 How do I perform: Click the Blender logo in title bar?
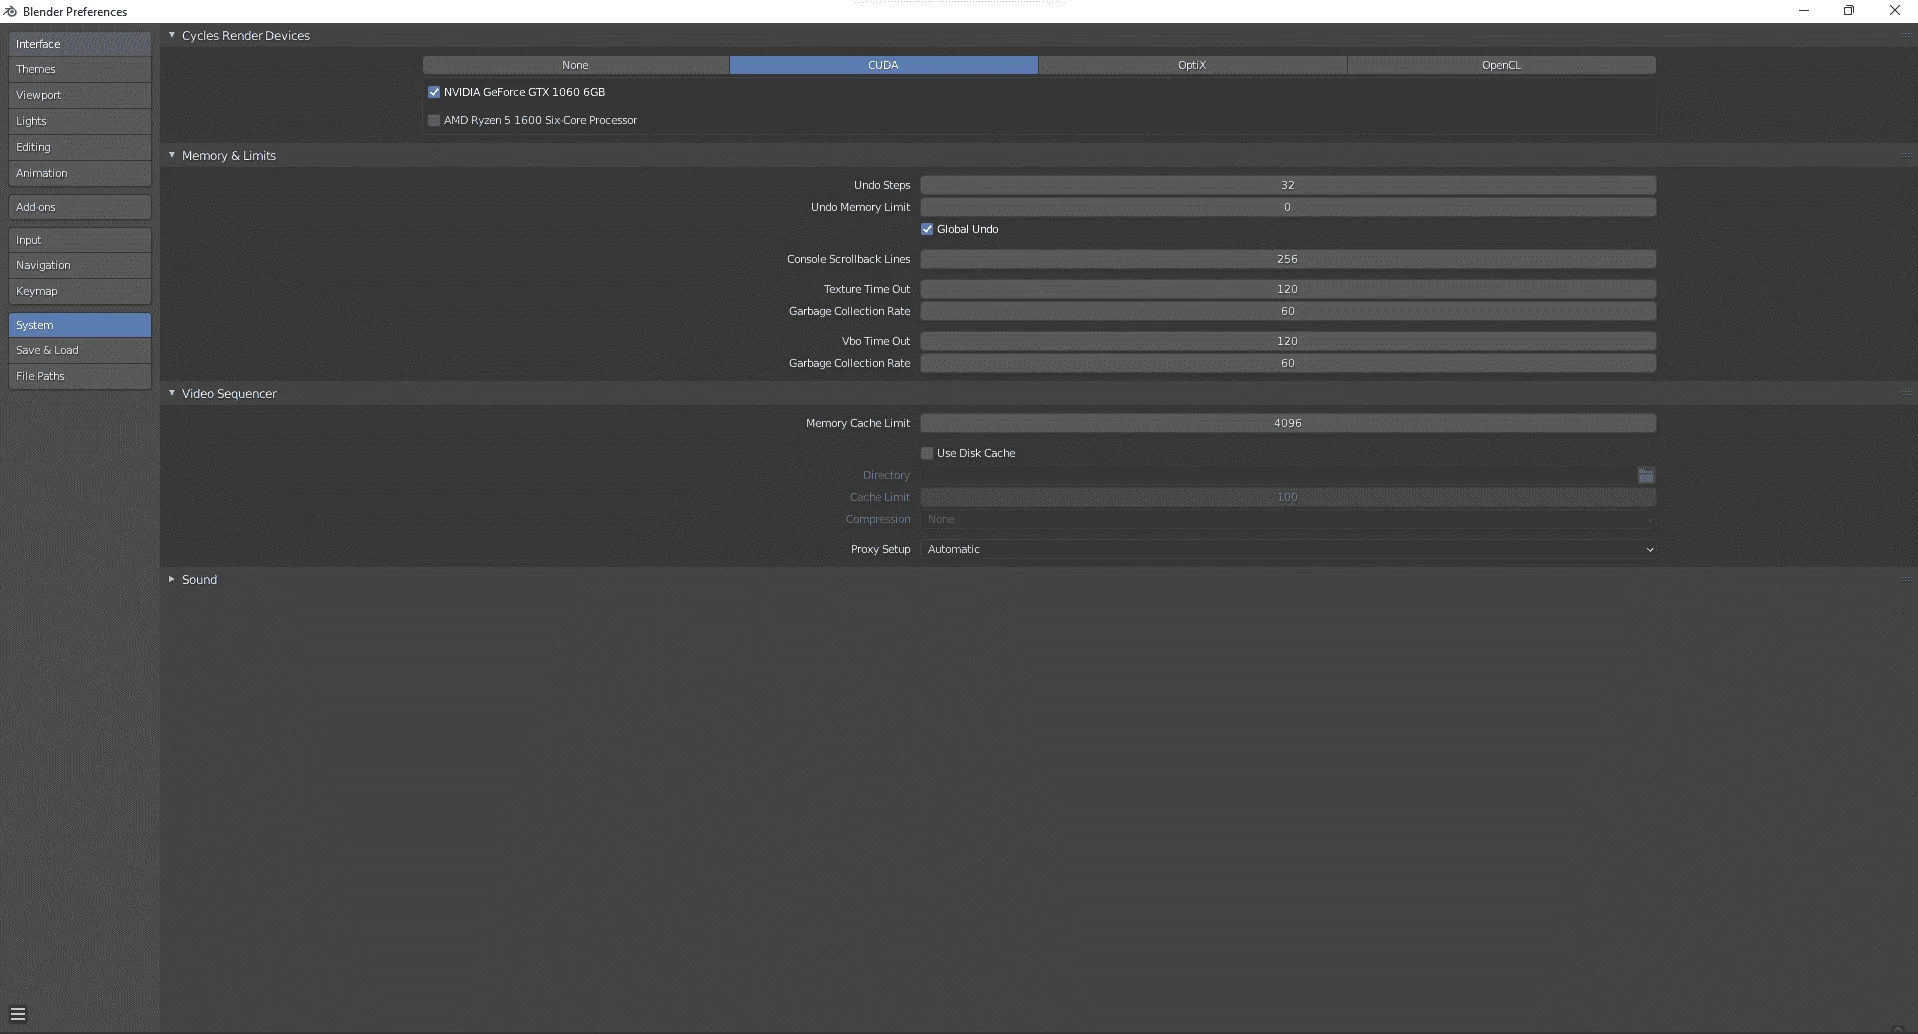pos(11,11)
